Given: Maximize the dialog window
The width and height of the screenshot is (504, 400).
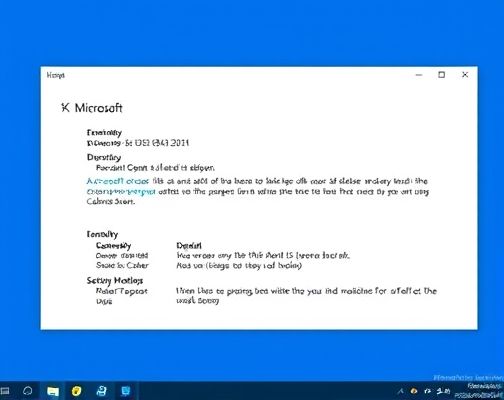Looking at the screenshot, I should click(441, 75).
